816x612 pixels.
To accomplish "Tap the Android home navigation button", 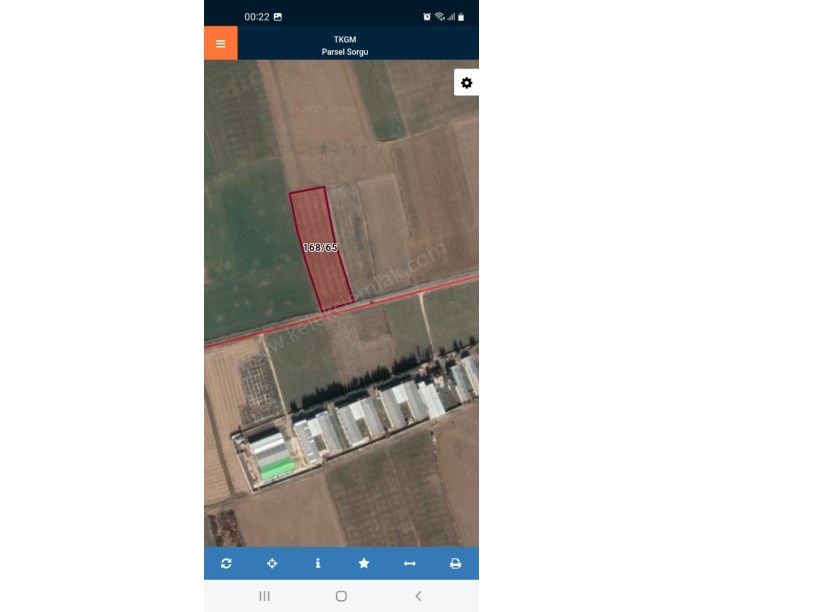I will pos(341,596).
